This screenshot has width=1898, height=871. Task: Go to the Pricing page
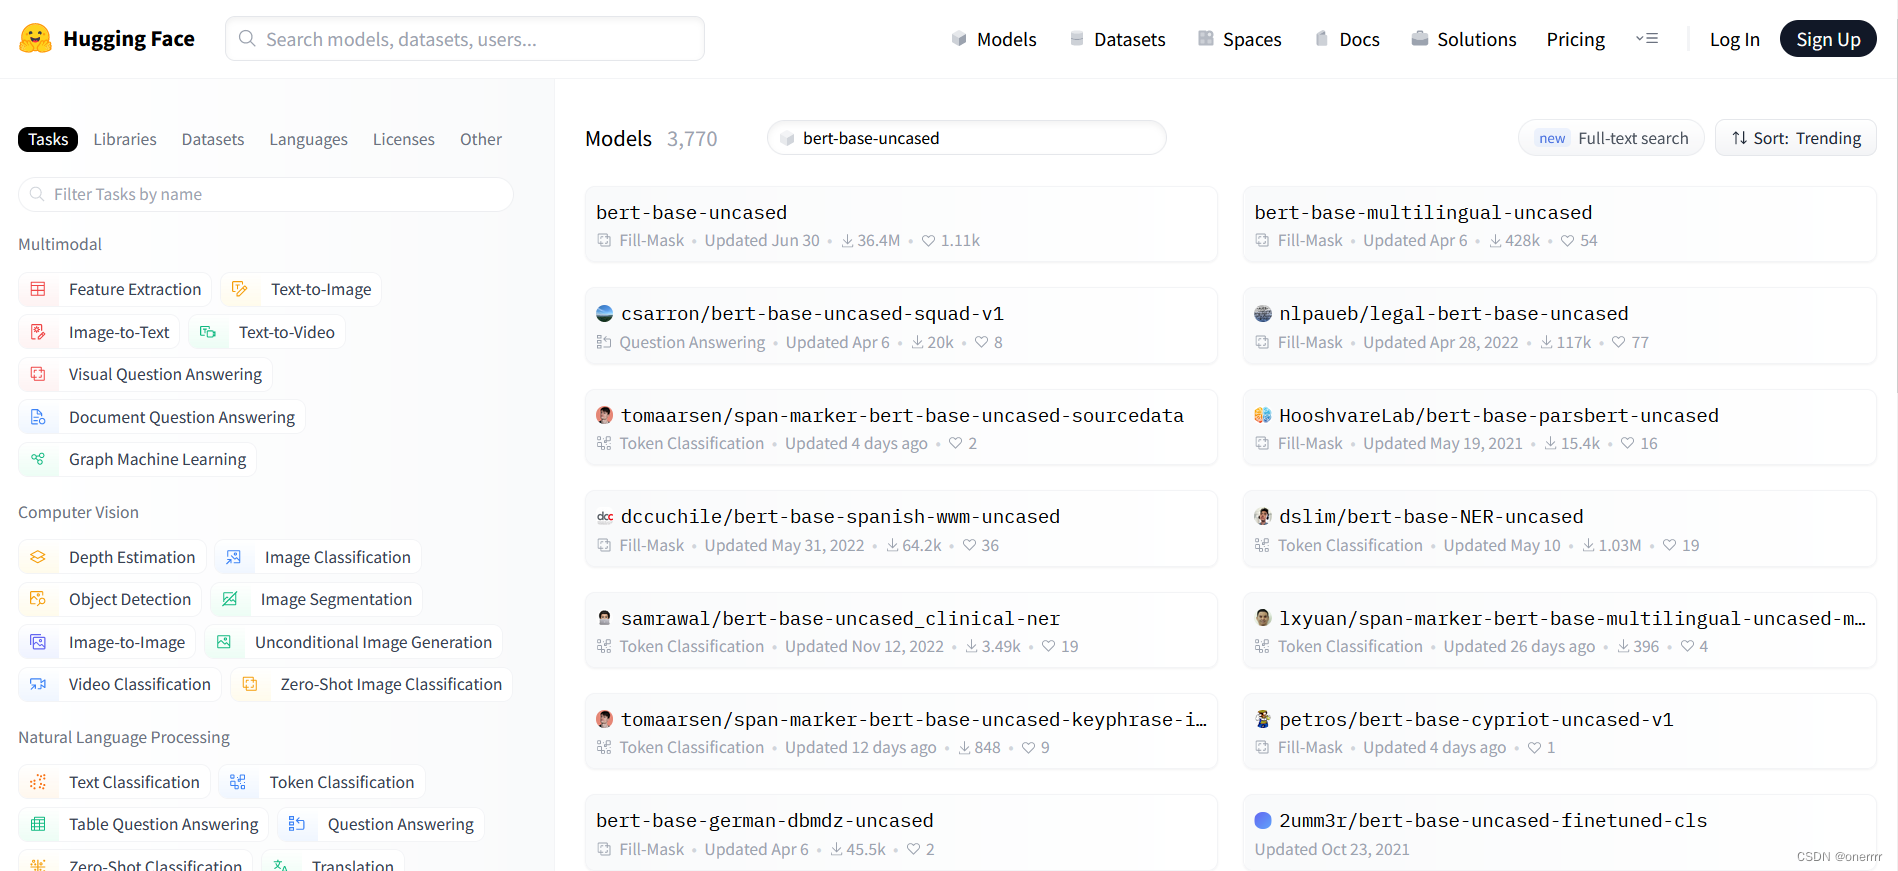tap(1575, 39)
